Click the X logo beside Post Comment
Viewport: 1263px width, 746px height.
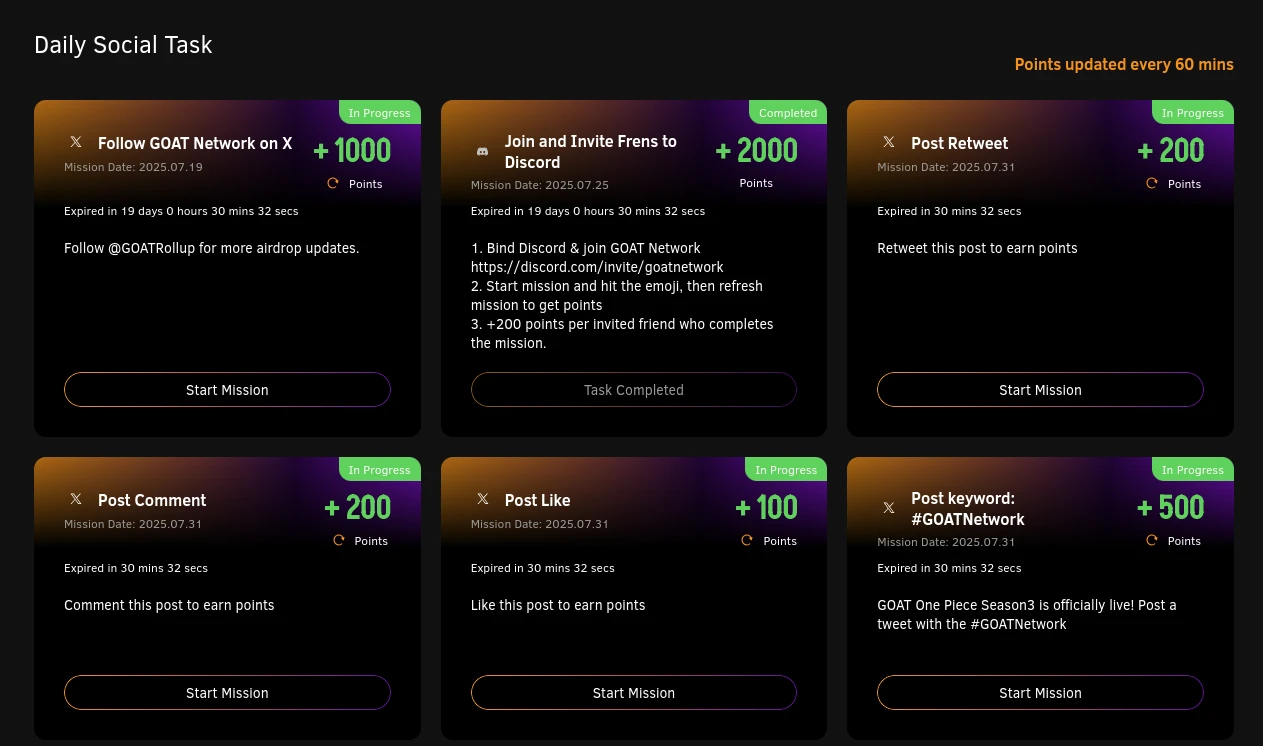tap(76, 499)
